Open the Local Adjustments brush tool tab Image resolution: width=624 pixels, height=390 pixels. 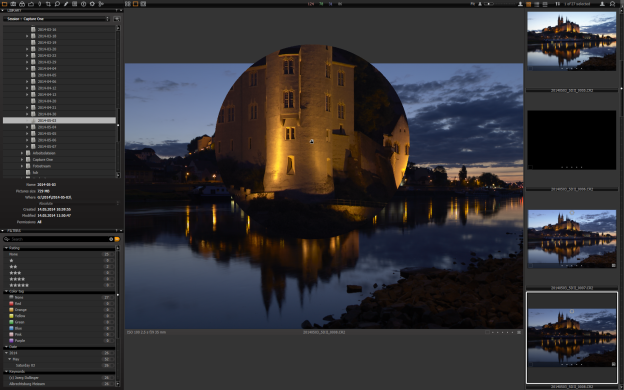coord(66,4)
